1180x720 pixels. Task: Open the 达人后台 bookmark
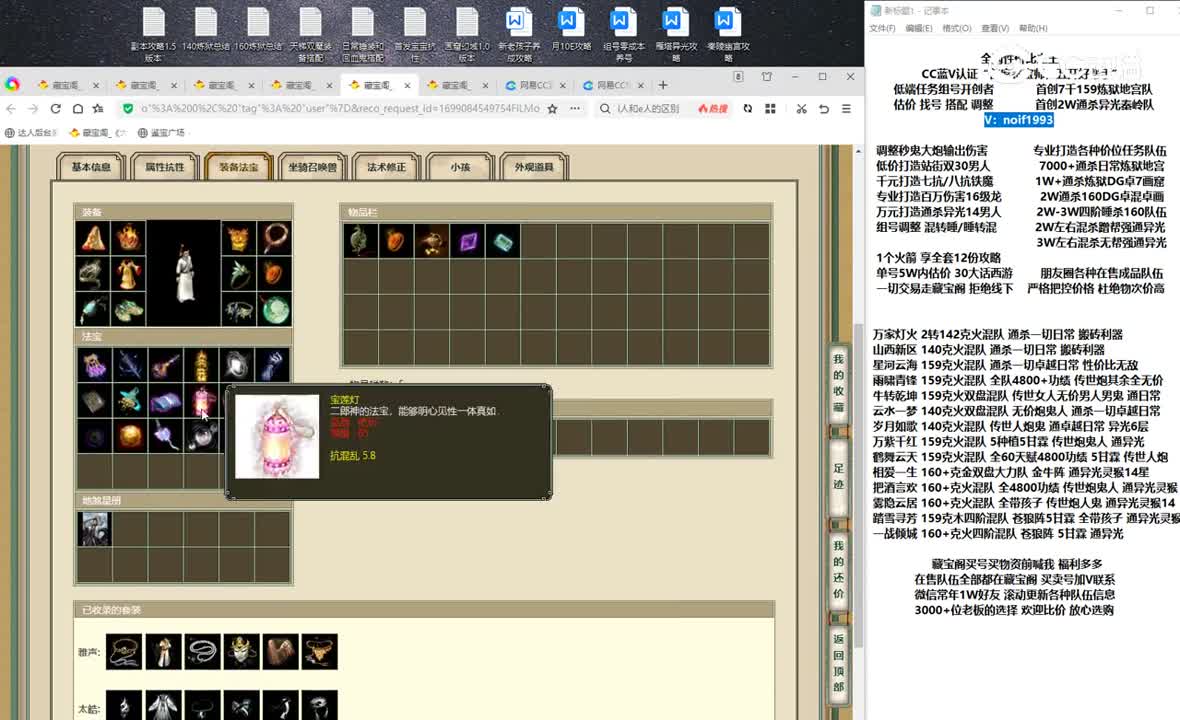coord(30,132)
